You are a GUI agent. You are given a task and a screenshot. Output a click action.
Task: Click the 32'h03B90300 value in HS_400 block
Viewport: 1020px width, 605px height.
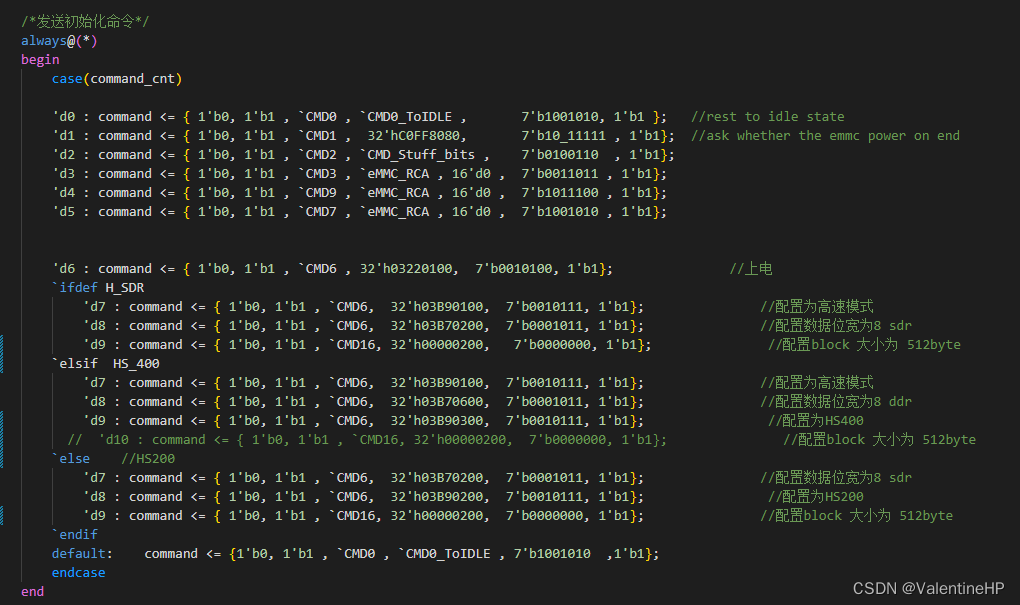pos(437,421)
